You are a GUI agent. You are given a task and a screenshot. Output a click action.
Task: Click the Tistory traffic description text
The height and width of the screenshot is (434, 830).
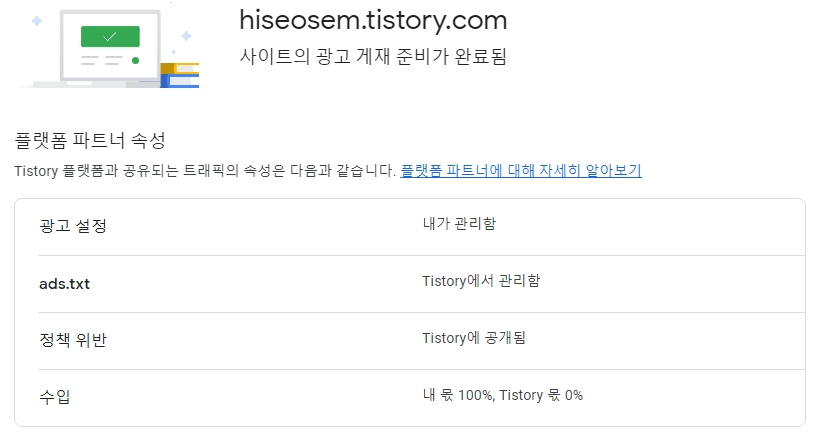coord(205,171)
